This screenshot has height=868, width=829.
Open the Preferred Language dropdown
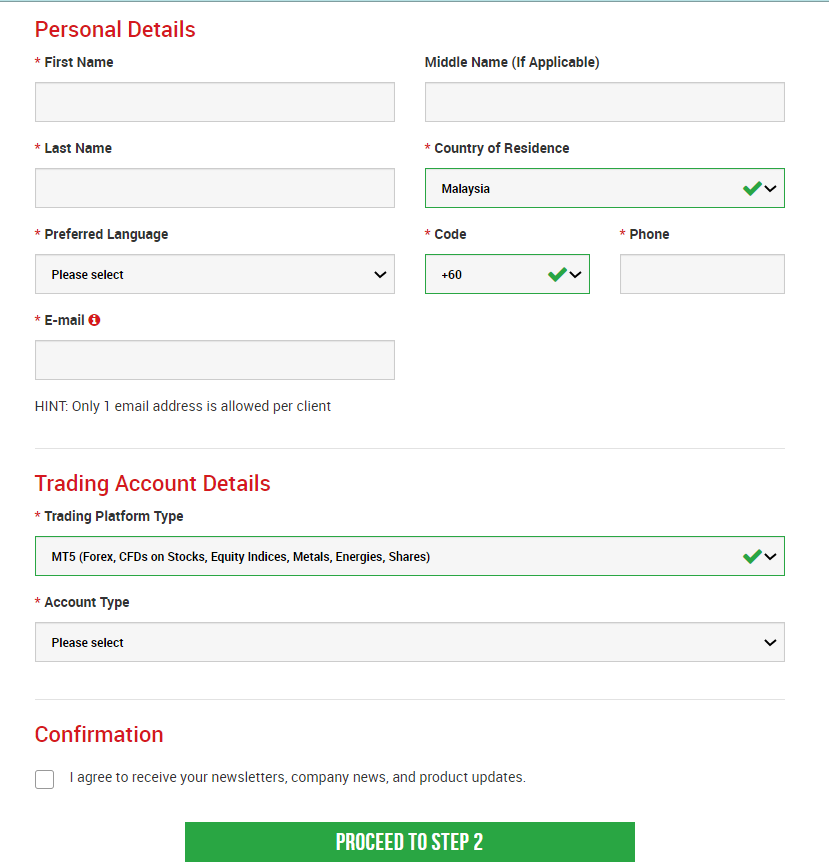(215, 274)
